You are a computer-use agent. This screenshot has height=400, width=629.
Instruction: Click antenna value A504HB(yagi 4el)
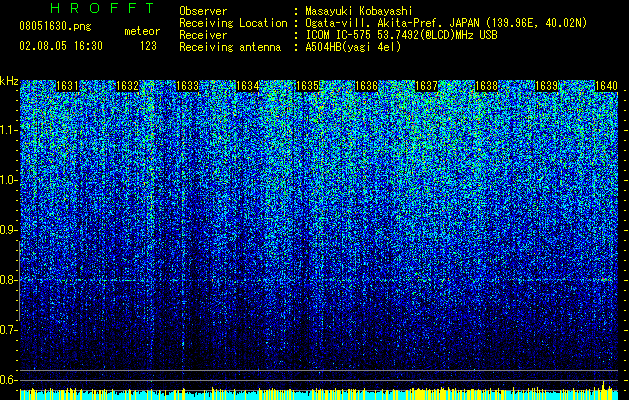pos(353,47)
